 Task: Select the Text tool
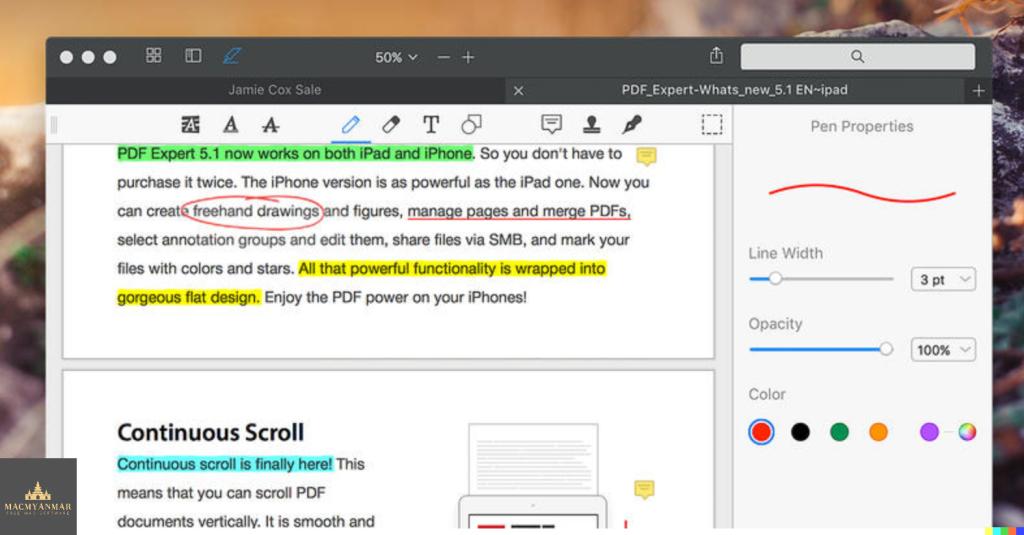coord(431,124)
